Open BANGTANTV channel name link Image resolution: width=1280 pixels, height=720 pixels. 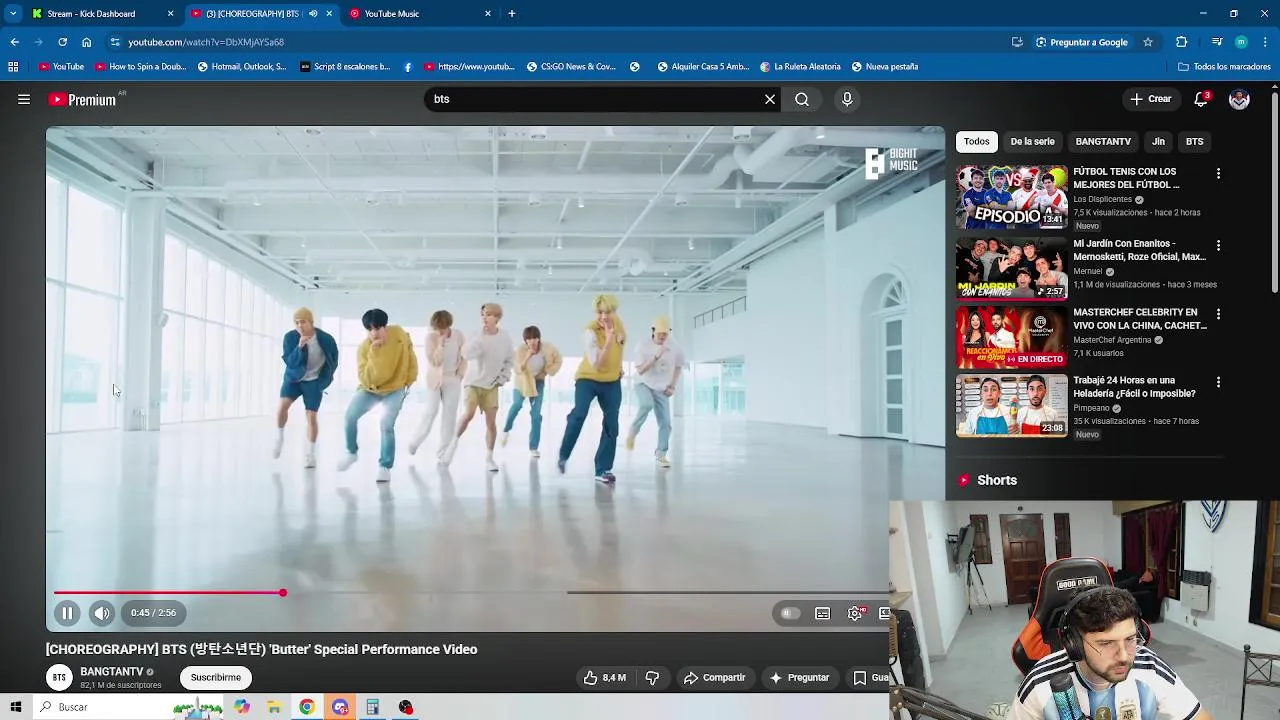pos(111,672)
